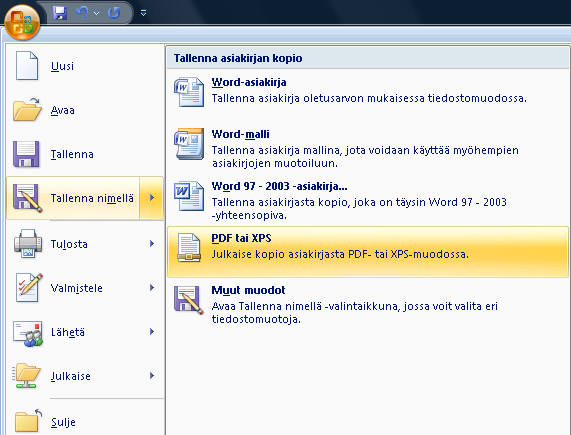Click the Word-asiakirja document icon
The image size is (571, 435).
189,91
